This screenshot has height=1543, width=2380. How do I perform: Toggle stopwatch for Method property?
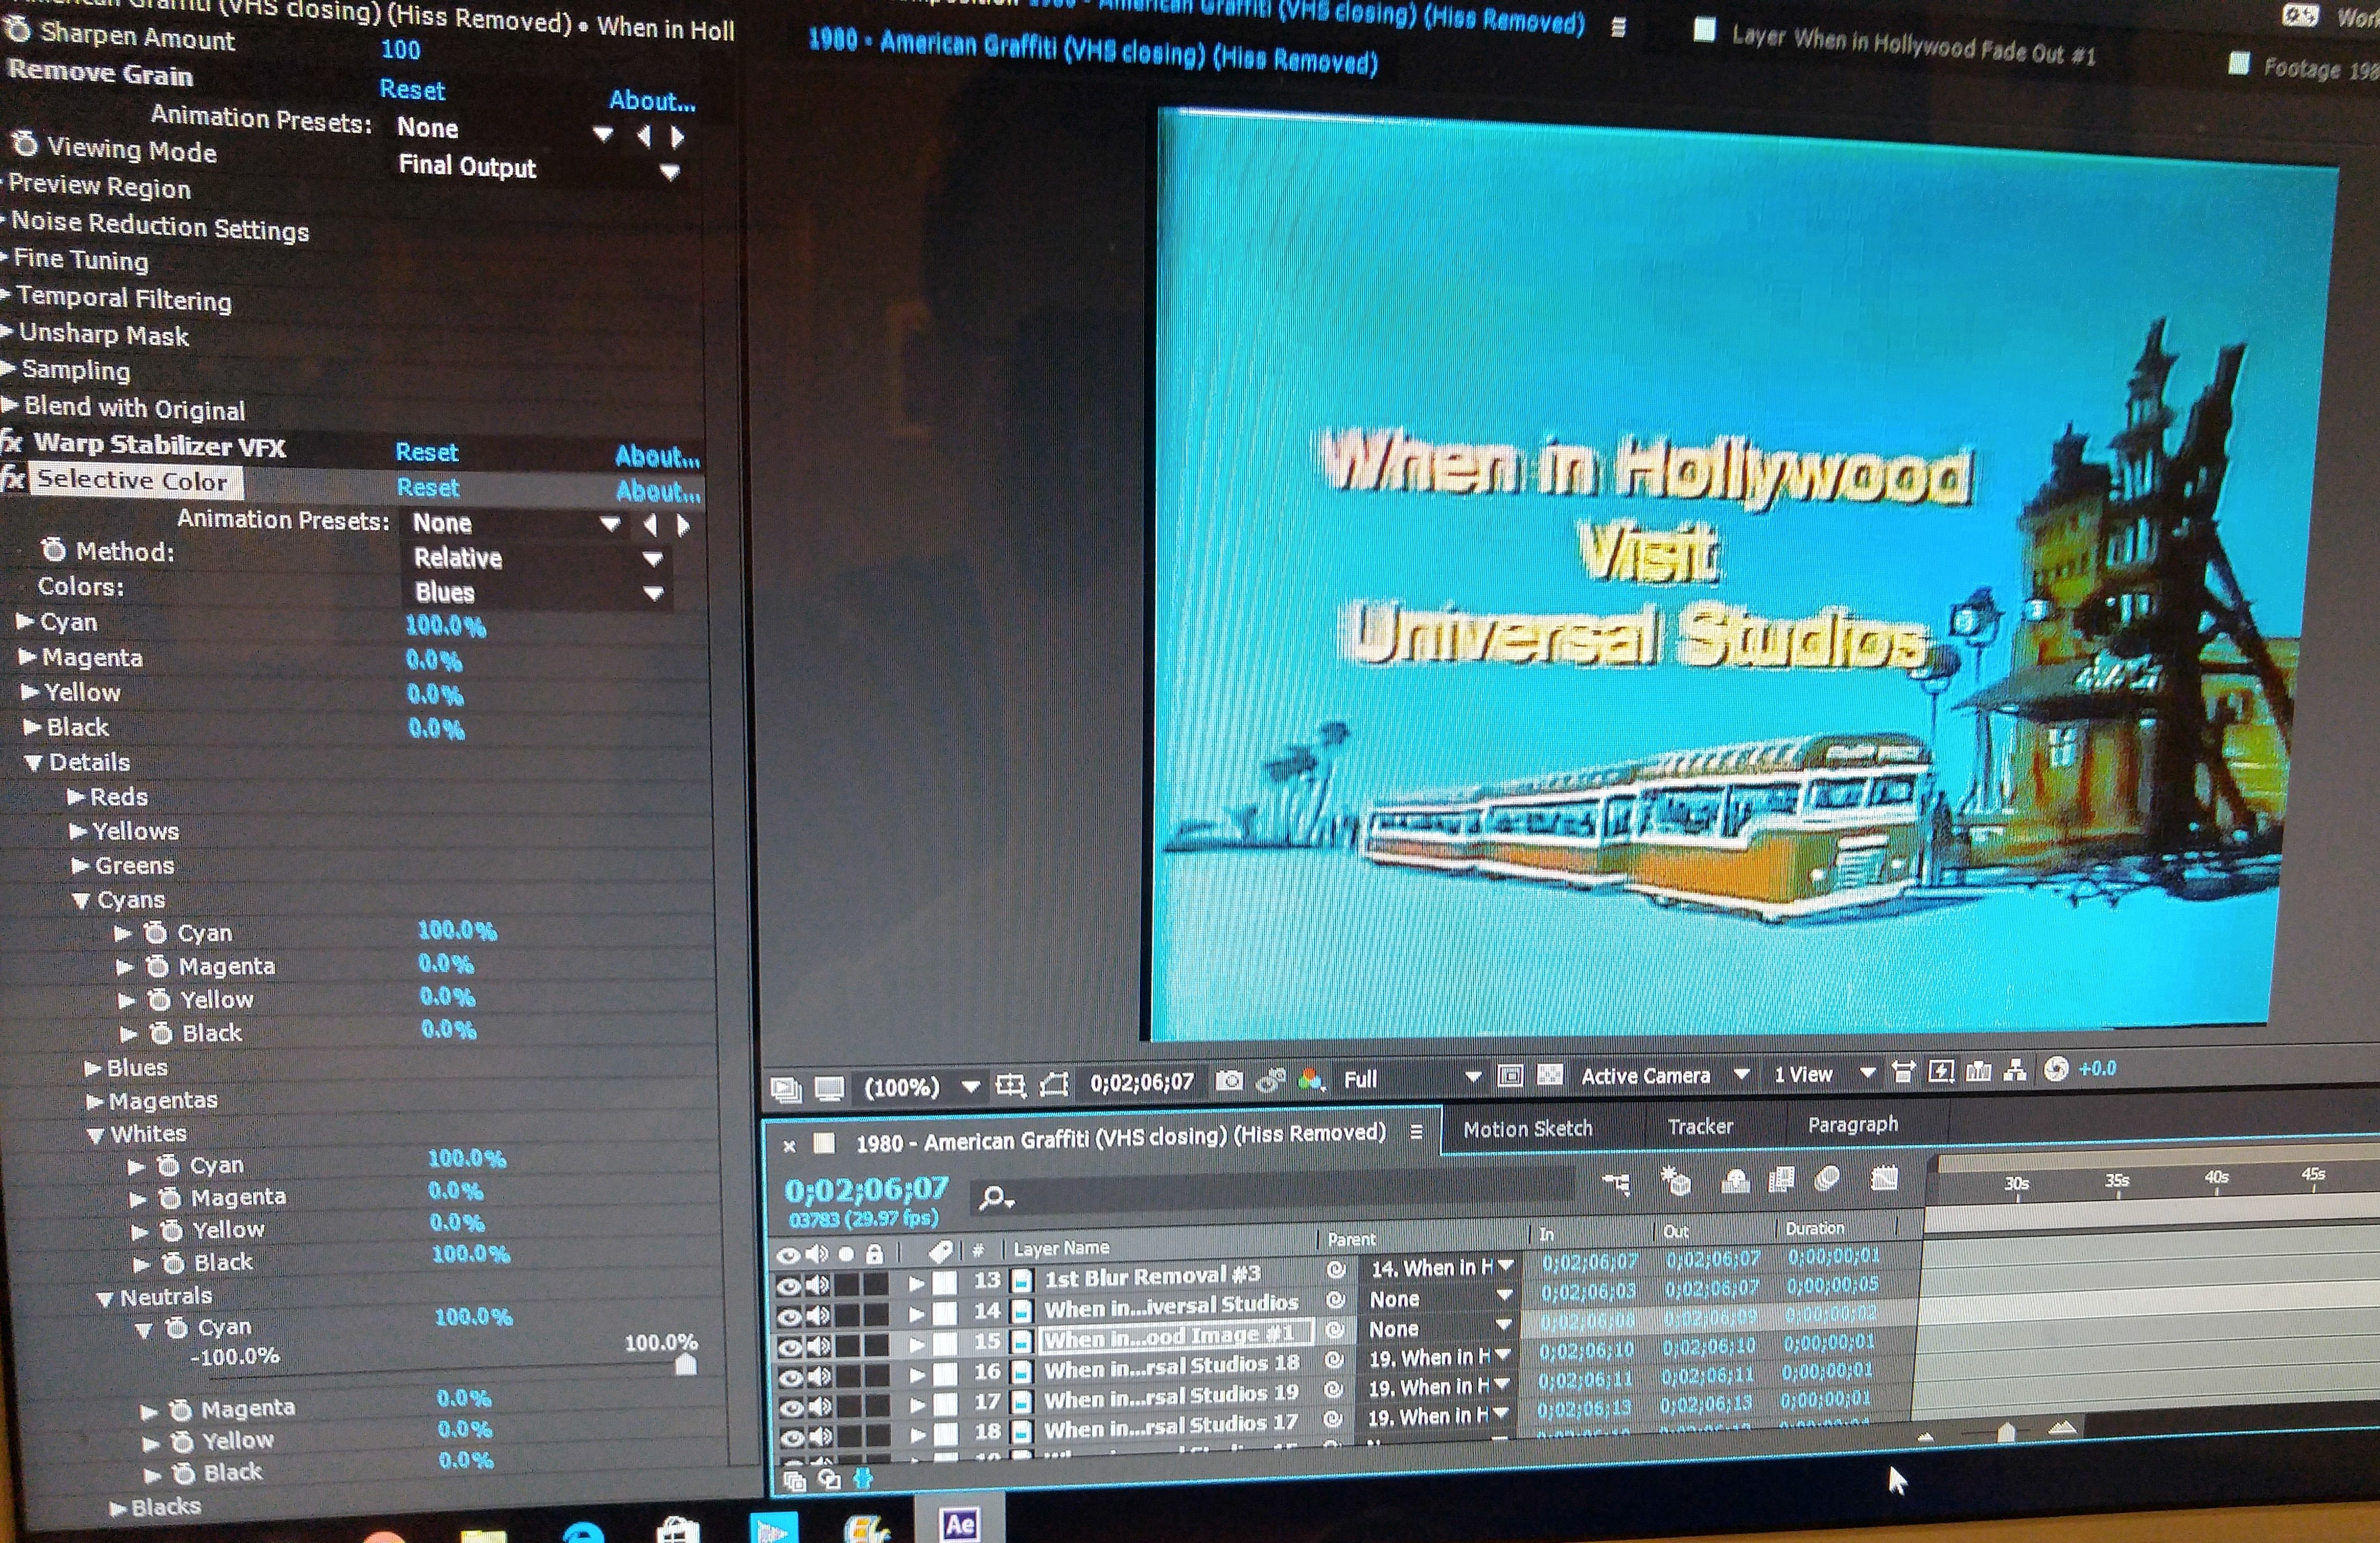click(x=53, y=550)
